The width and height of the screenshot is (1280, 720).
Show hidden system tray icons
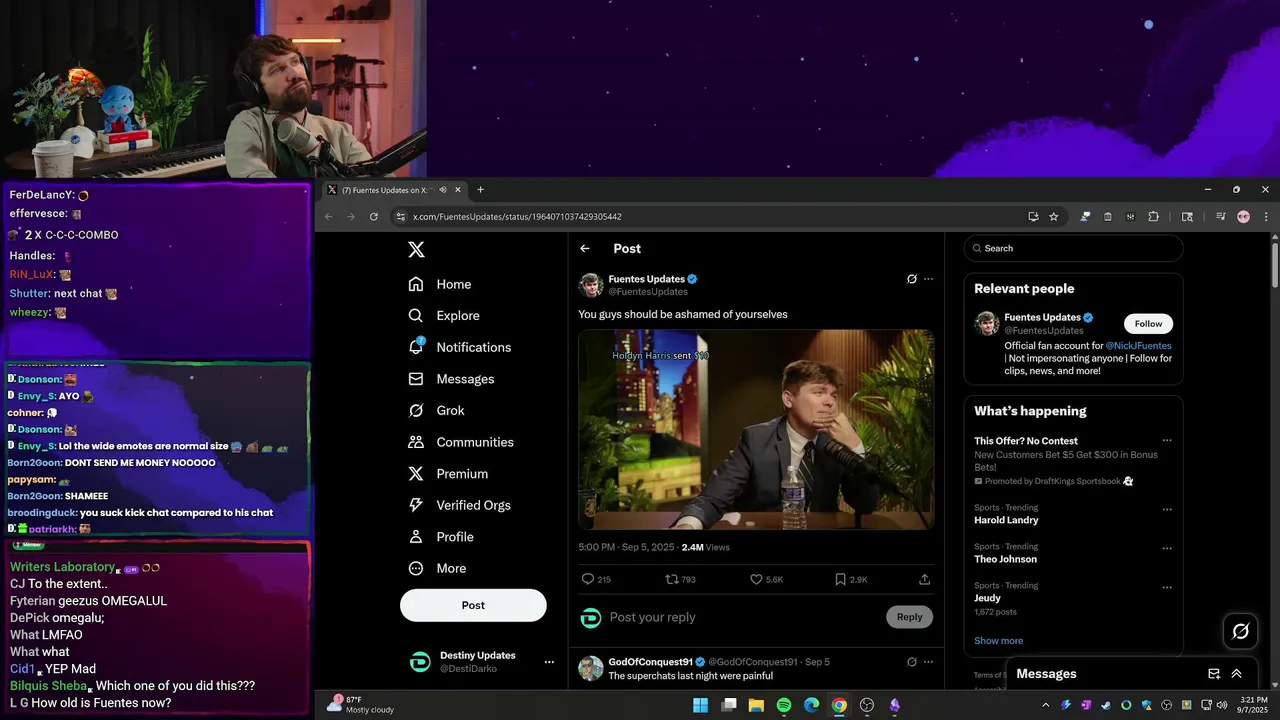tap(1046, 705)
